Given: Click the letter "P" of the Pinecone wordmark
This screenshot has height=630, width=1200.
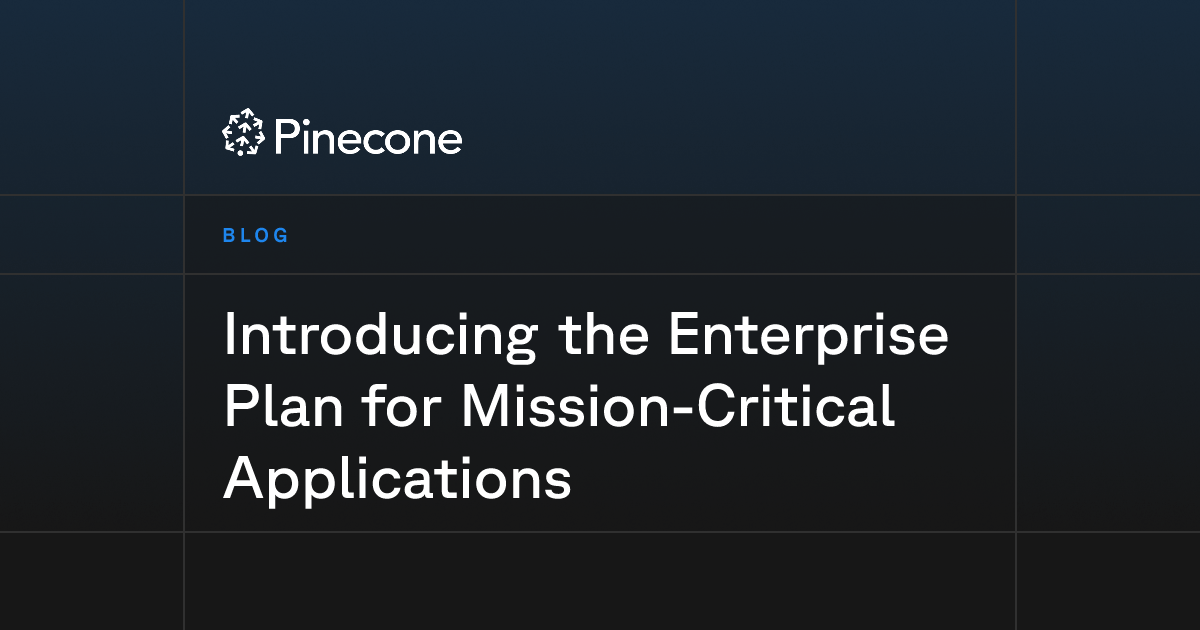Looking at the screenshot, I should click(x=286, y=137).
